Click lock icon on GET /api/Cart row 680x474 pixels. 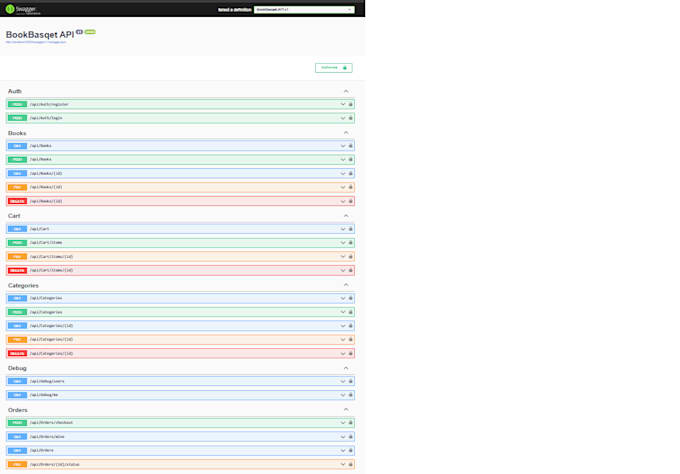tap(350, 229)
